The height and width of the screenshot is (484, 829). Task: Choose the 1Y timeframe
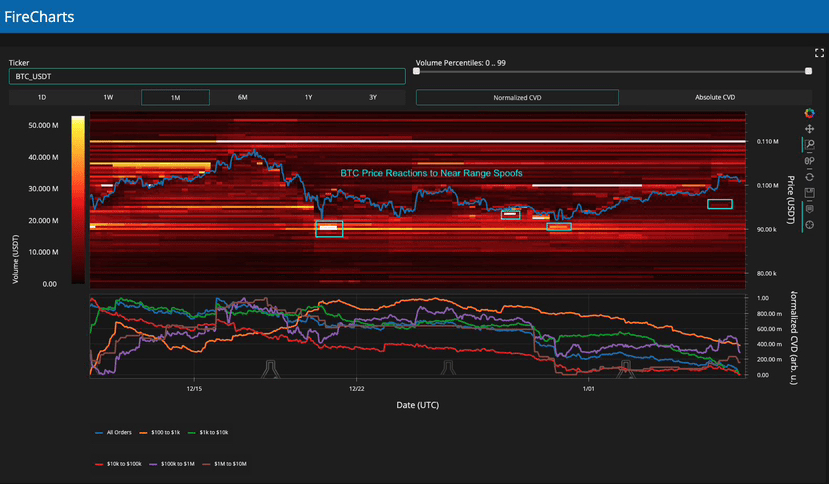pos(308,98)
